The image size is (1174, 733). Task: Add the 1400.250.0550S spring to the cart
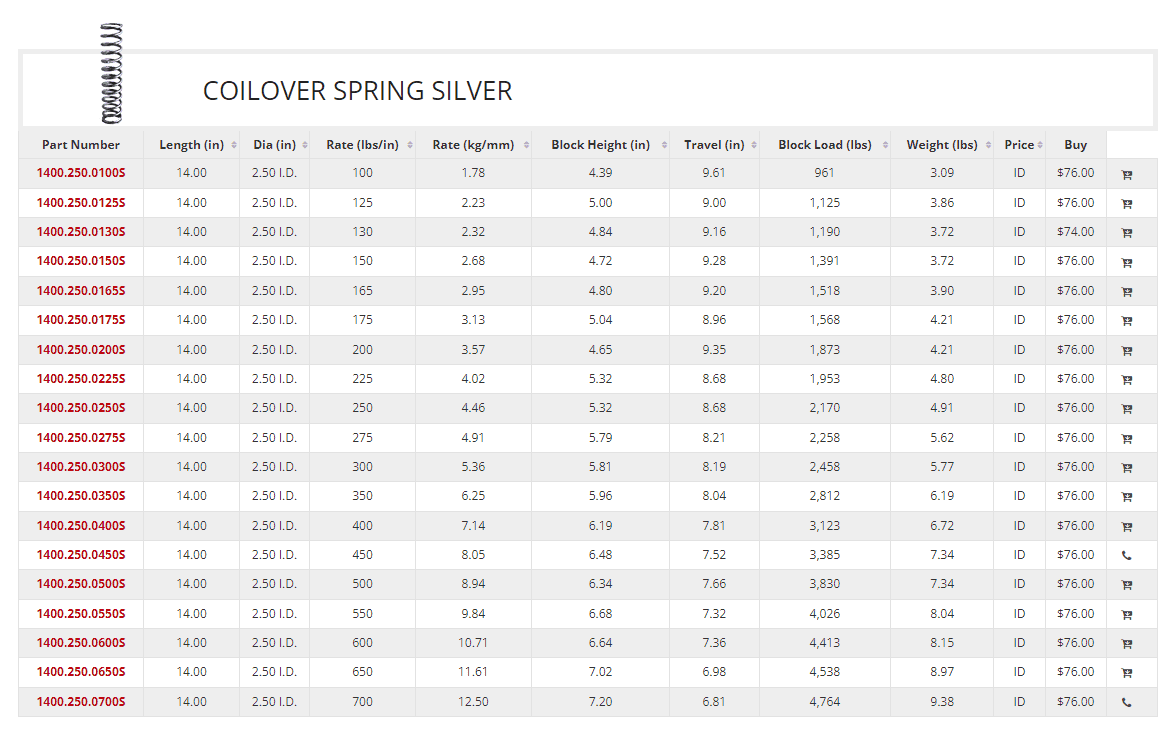pyautogui.click(x=1126, y=615)
